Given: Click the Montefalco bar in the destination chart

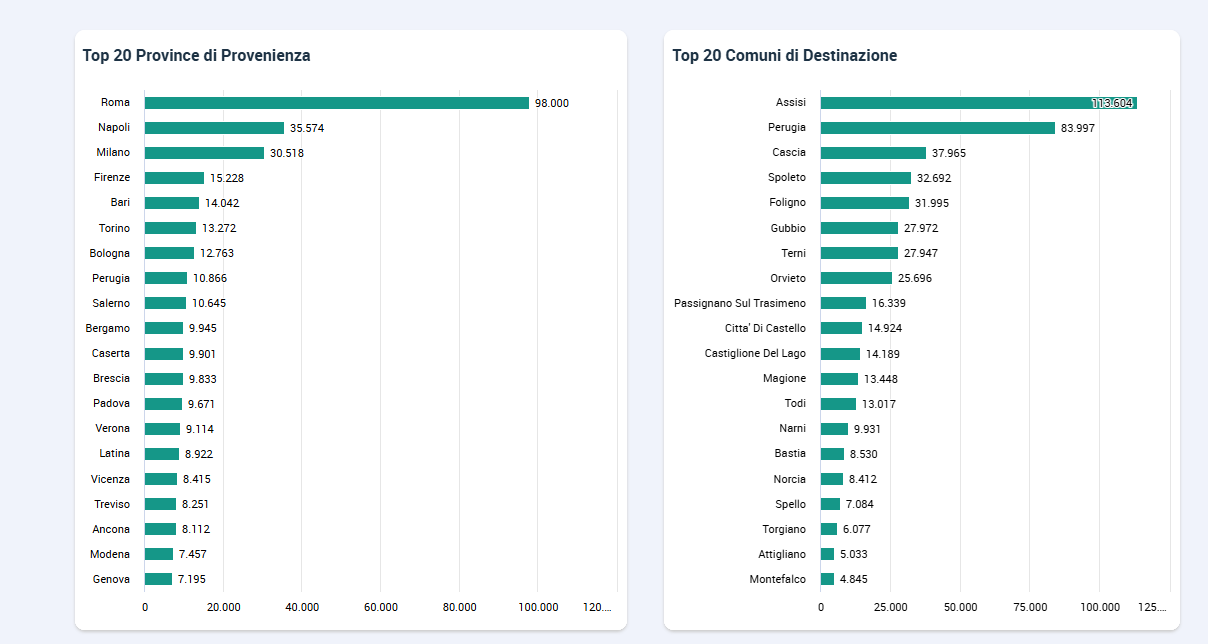Looking at the screenshot, I should coord(827,579).
